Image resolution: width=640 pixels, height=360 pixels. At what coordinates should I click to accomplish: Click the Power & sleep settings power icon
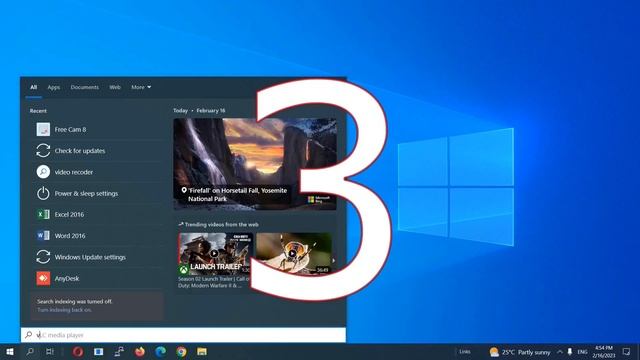[43, 193]
